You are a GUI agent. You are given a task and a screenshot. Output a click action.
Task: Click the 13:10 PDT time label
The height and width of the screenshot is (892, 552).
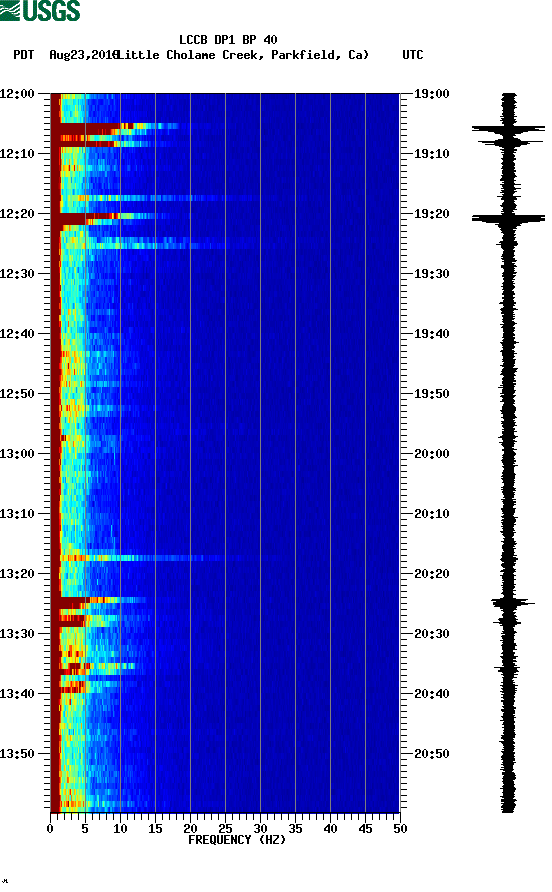17,514
